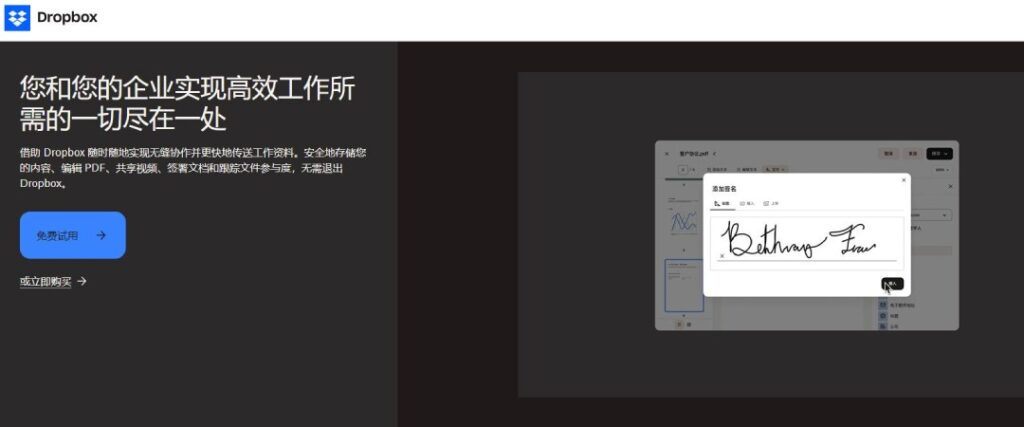Click the Dropbox logo icon
The image size is (1024, 427).
point(17,18)
